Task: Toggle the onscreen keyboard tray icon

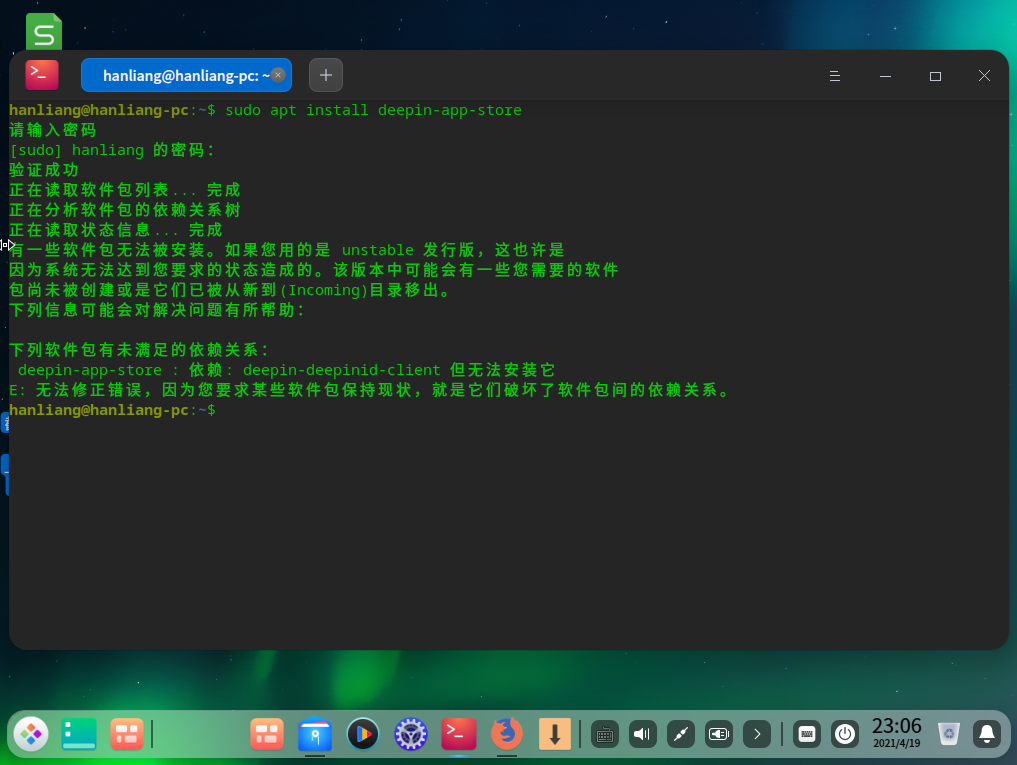Action: click(807, 735)
